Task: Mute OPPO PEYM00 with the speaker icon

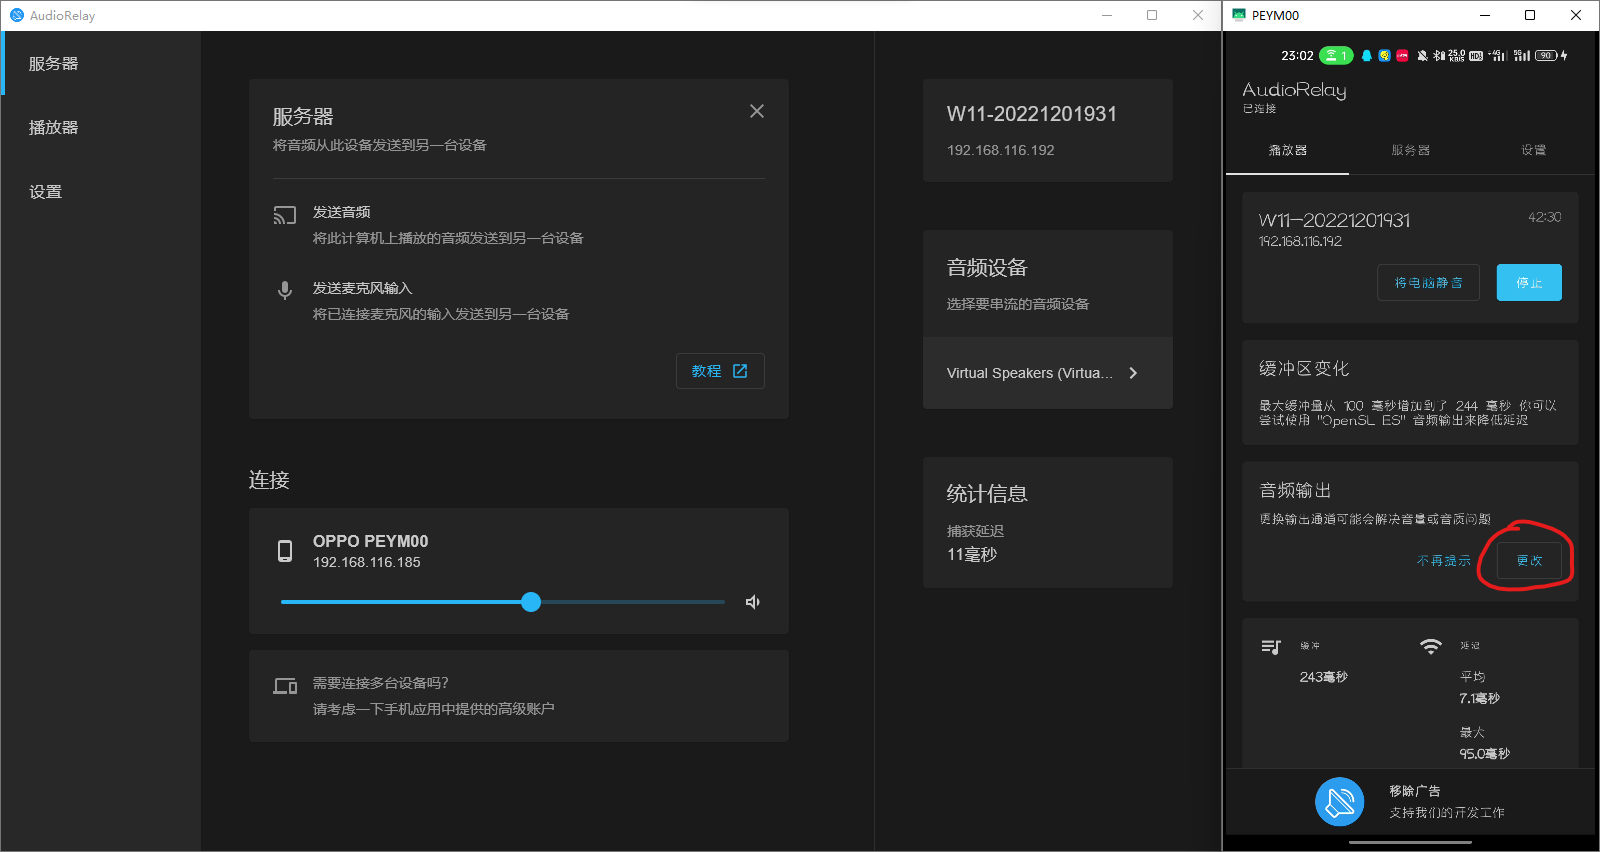Action: click(x=753, y=602)
